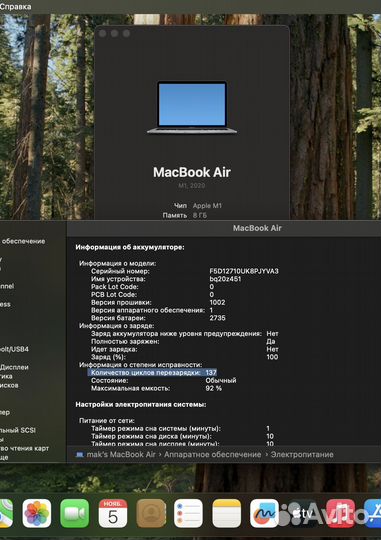
Task: Click the 'Pack Lot Code:' label
Action: [x=114, y=287]
